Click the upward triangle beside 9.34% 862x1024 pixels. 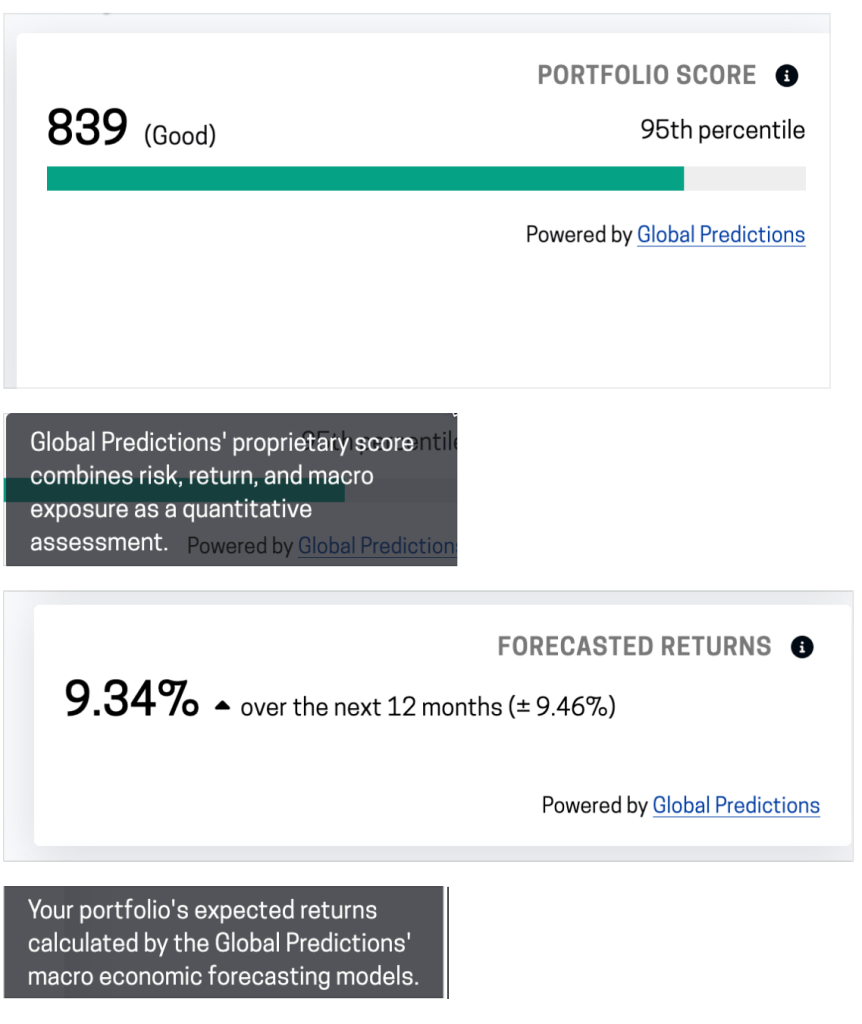tap(222, 707)
